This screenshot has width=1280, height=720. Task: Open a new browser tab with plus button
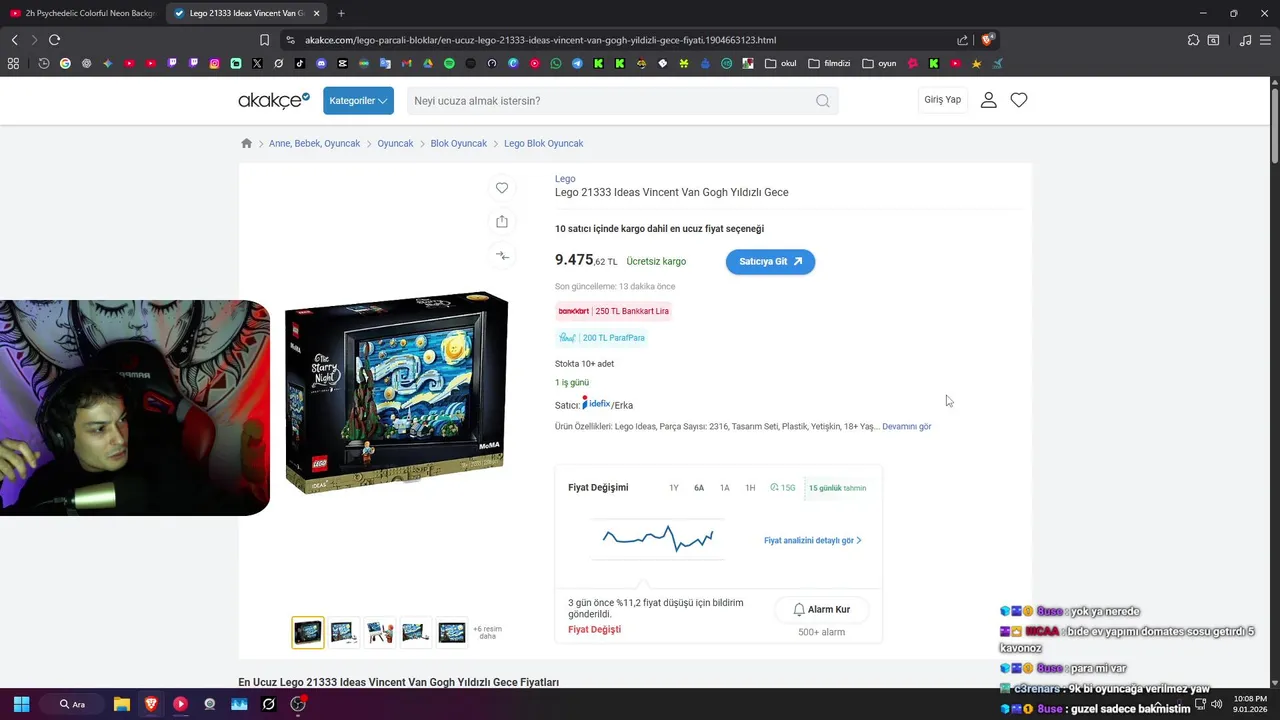341,13
